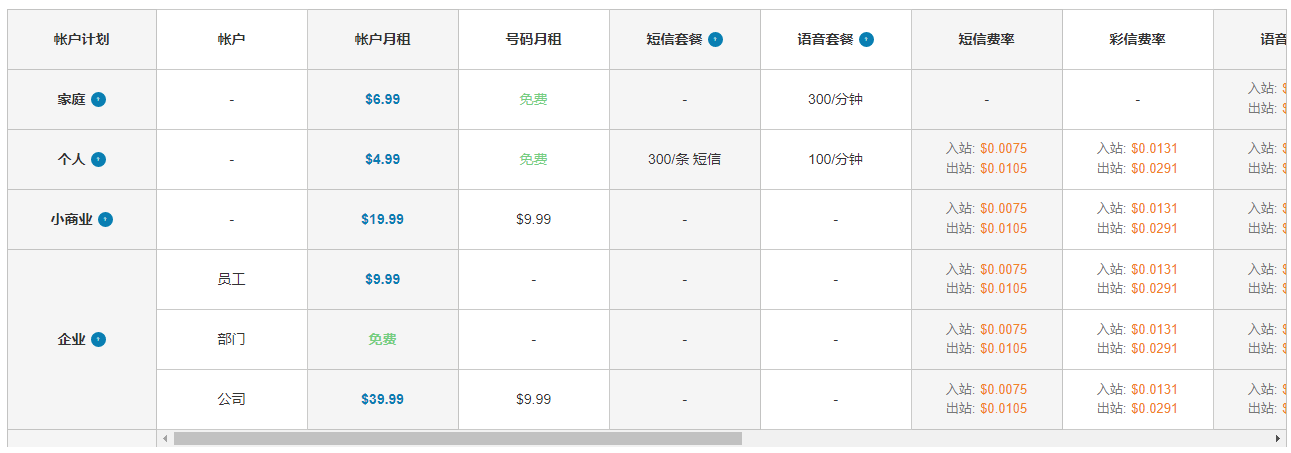Click the horizontal scrollbar right arrow

point(1277,439)
